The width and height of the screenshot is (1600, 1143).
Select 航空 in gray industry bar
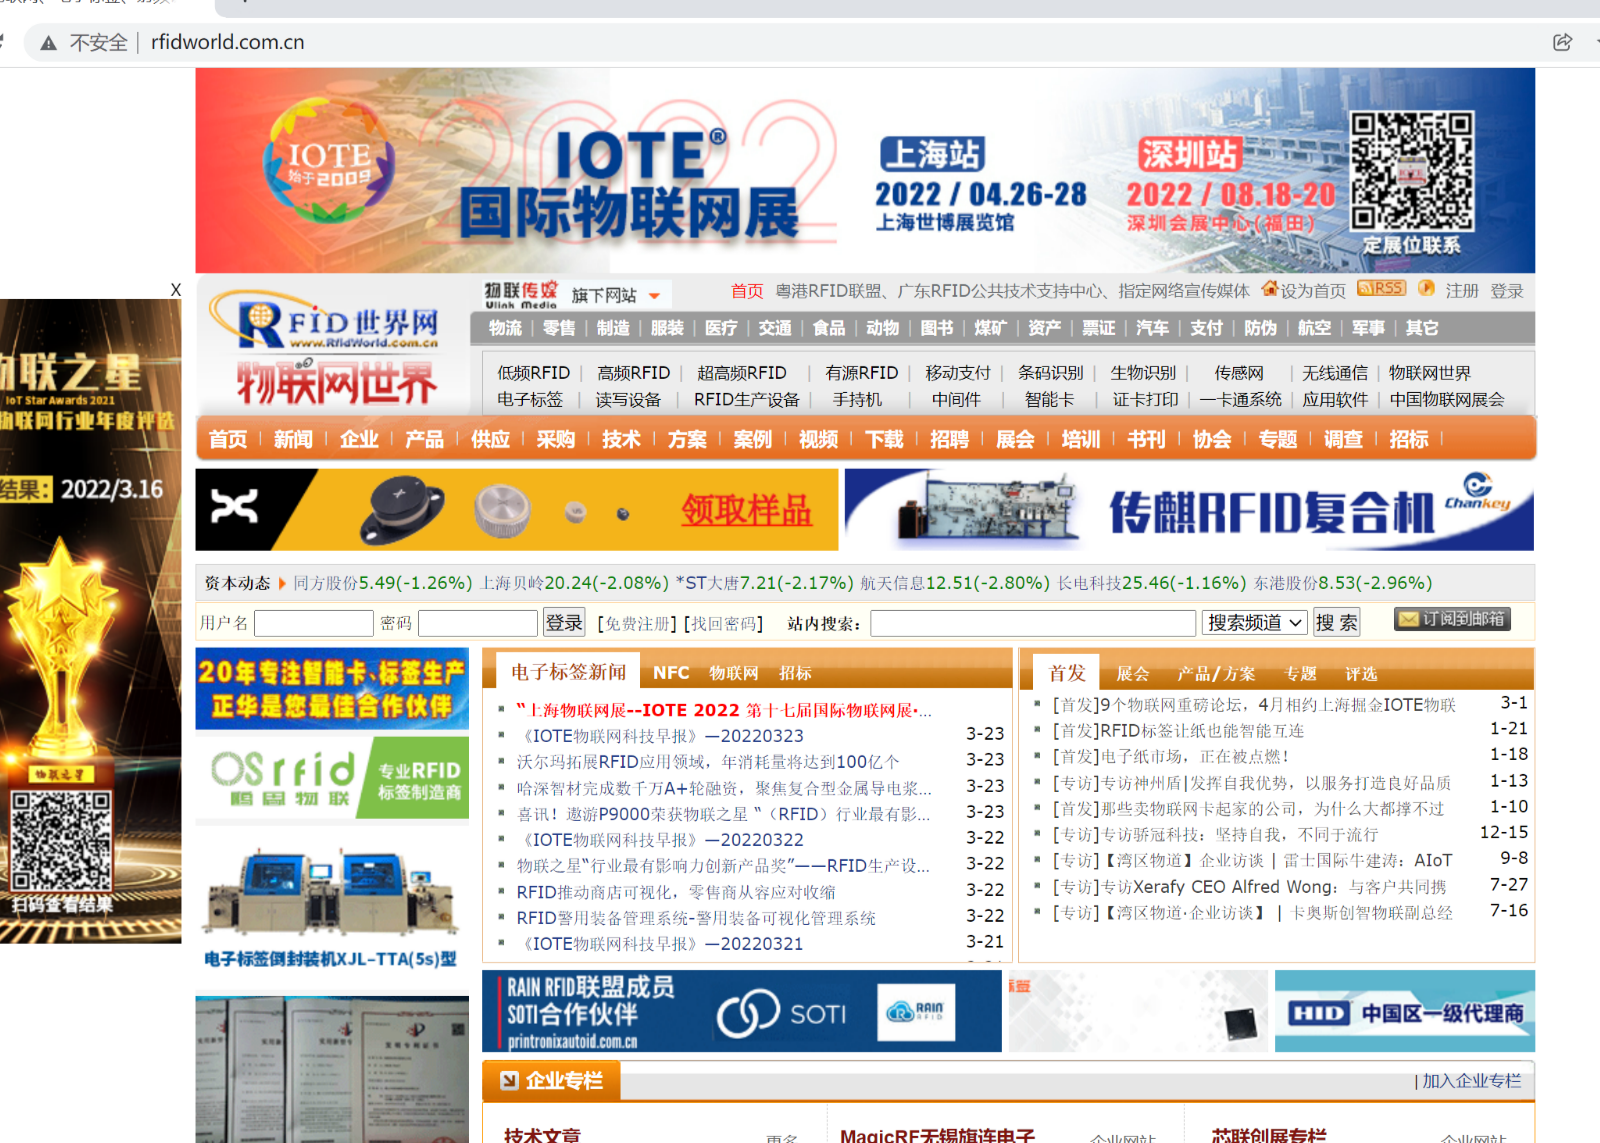point(1314,328)
